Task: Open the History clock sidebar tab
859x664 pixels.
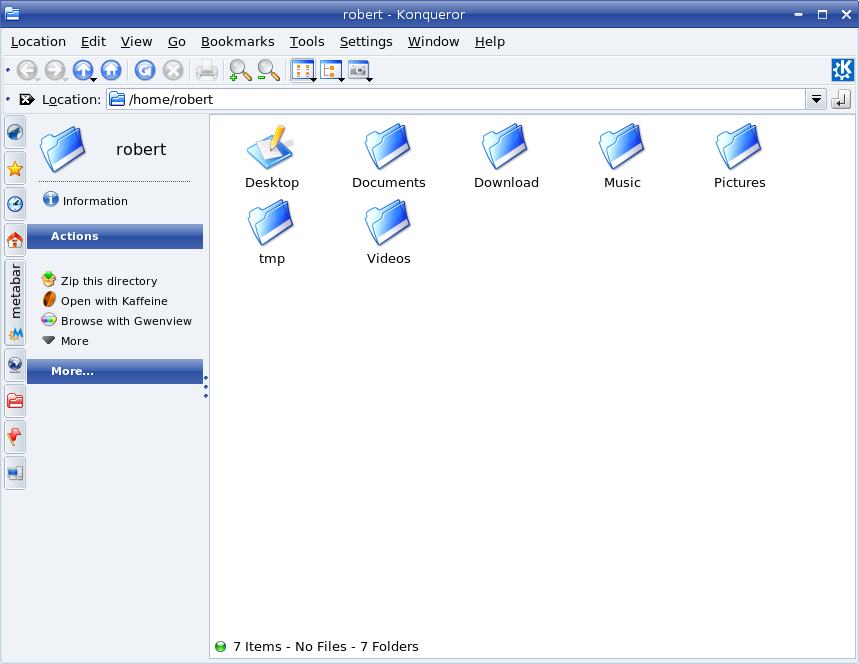Action: [15, 204]
